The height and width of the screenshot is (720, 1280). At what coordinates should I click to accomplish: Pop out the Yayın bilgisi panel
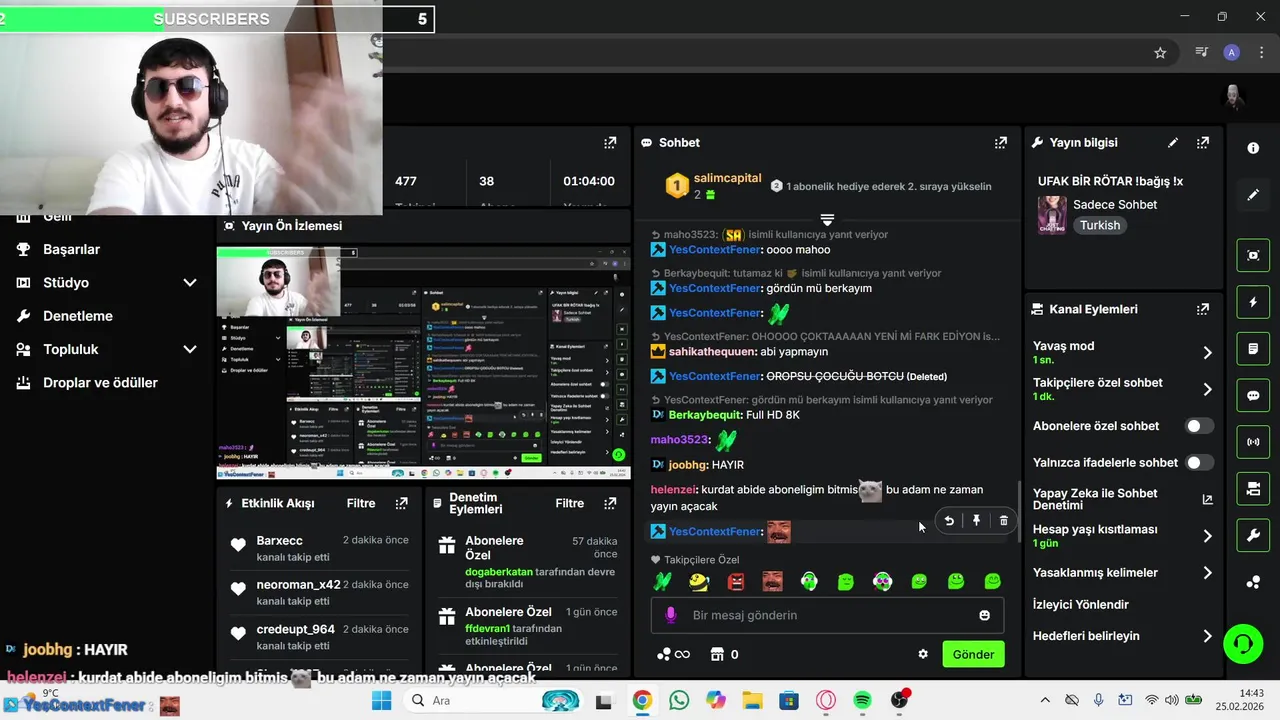(1203, 143)
